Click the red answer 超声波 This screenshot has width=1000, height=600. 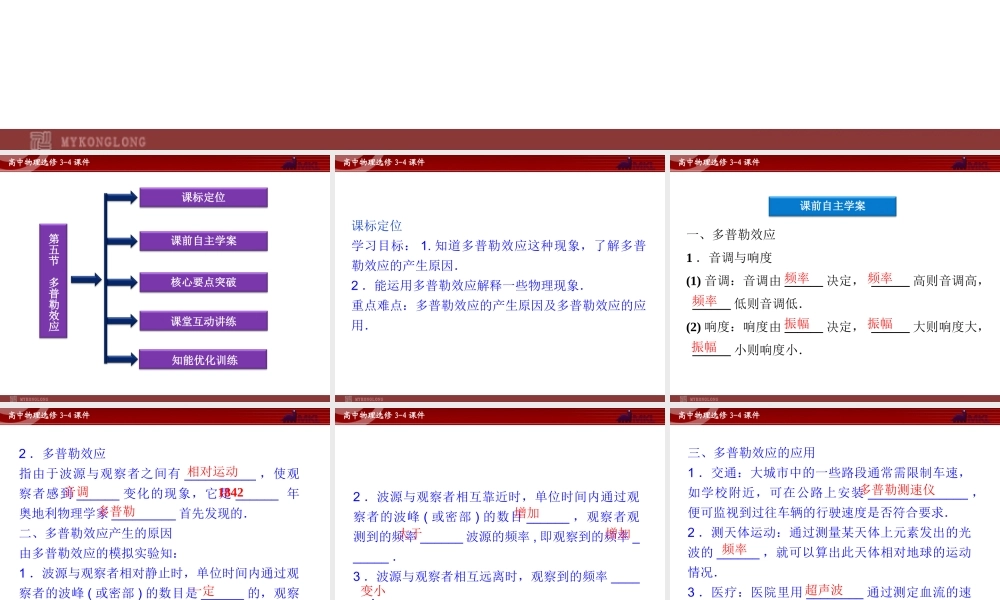coord(824,590)
